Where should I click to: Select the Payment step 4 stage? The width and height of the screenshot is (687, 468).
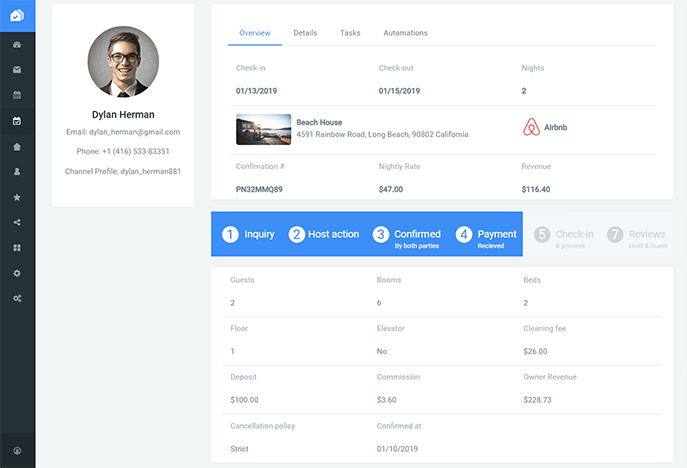coord(486,238)
